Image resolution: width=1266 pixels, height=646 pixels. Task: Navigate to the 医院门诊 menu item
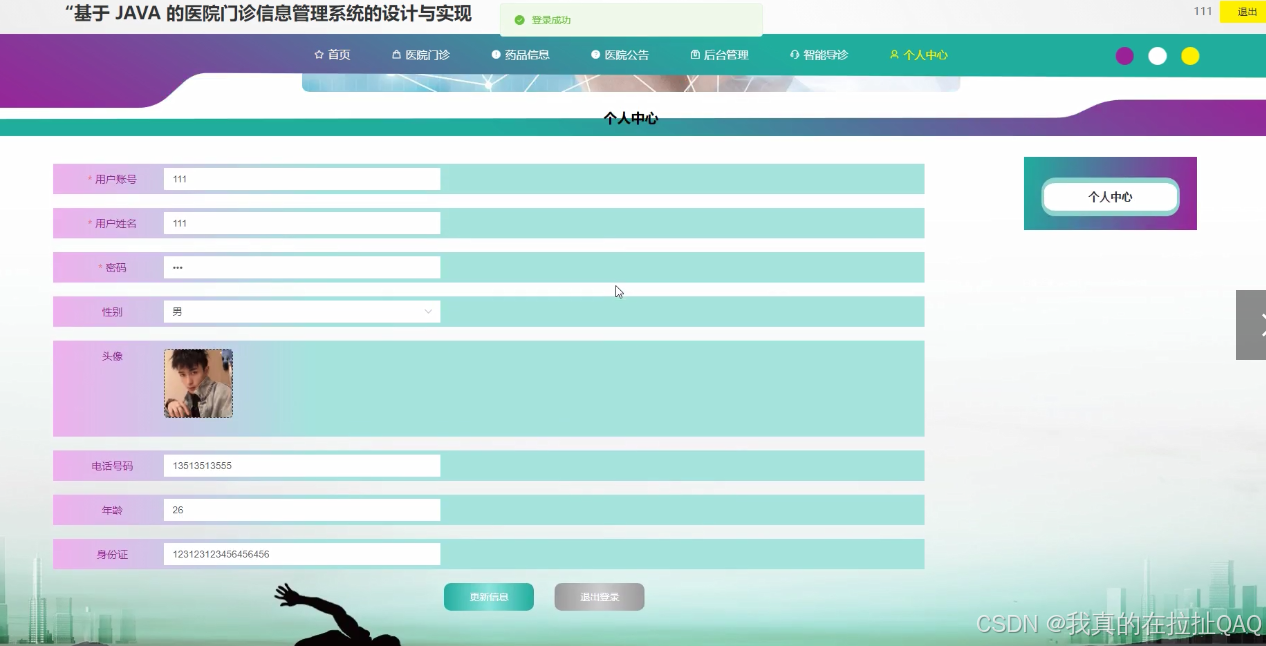click(x=420, y=55)
